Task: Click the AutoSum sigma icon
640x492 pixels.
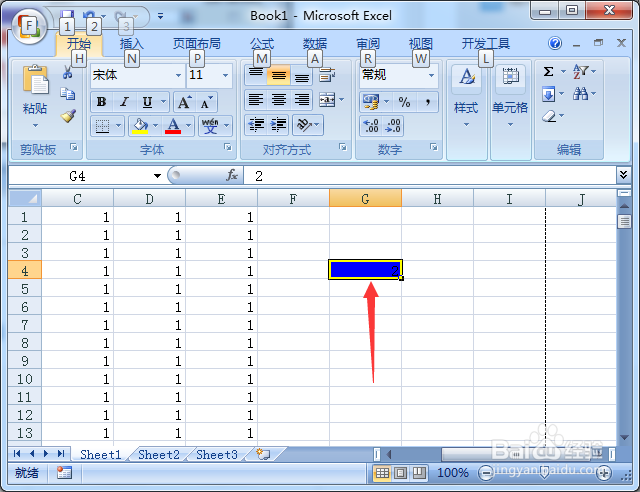Action: (549, 72)
